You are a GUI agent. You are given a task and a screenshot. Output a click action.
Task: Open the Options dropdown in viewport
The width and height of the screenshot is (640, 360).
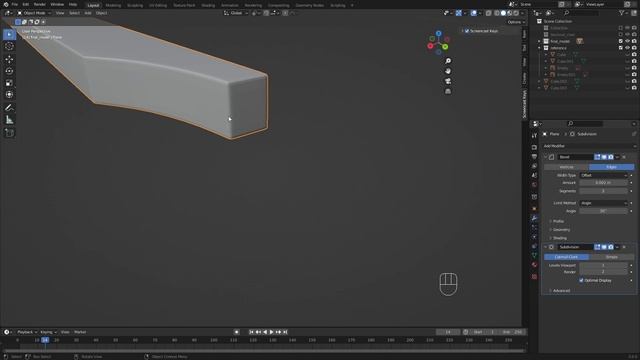[516, 22]
